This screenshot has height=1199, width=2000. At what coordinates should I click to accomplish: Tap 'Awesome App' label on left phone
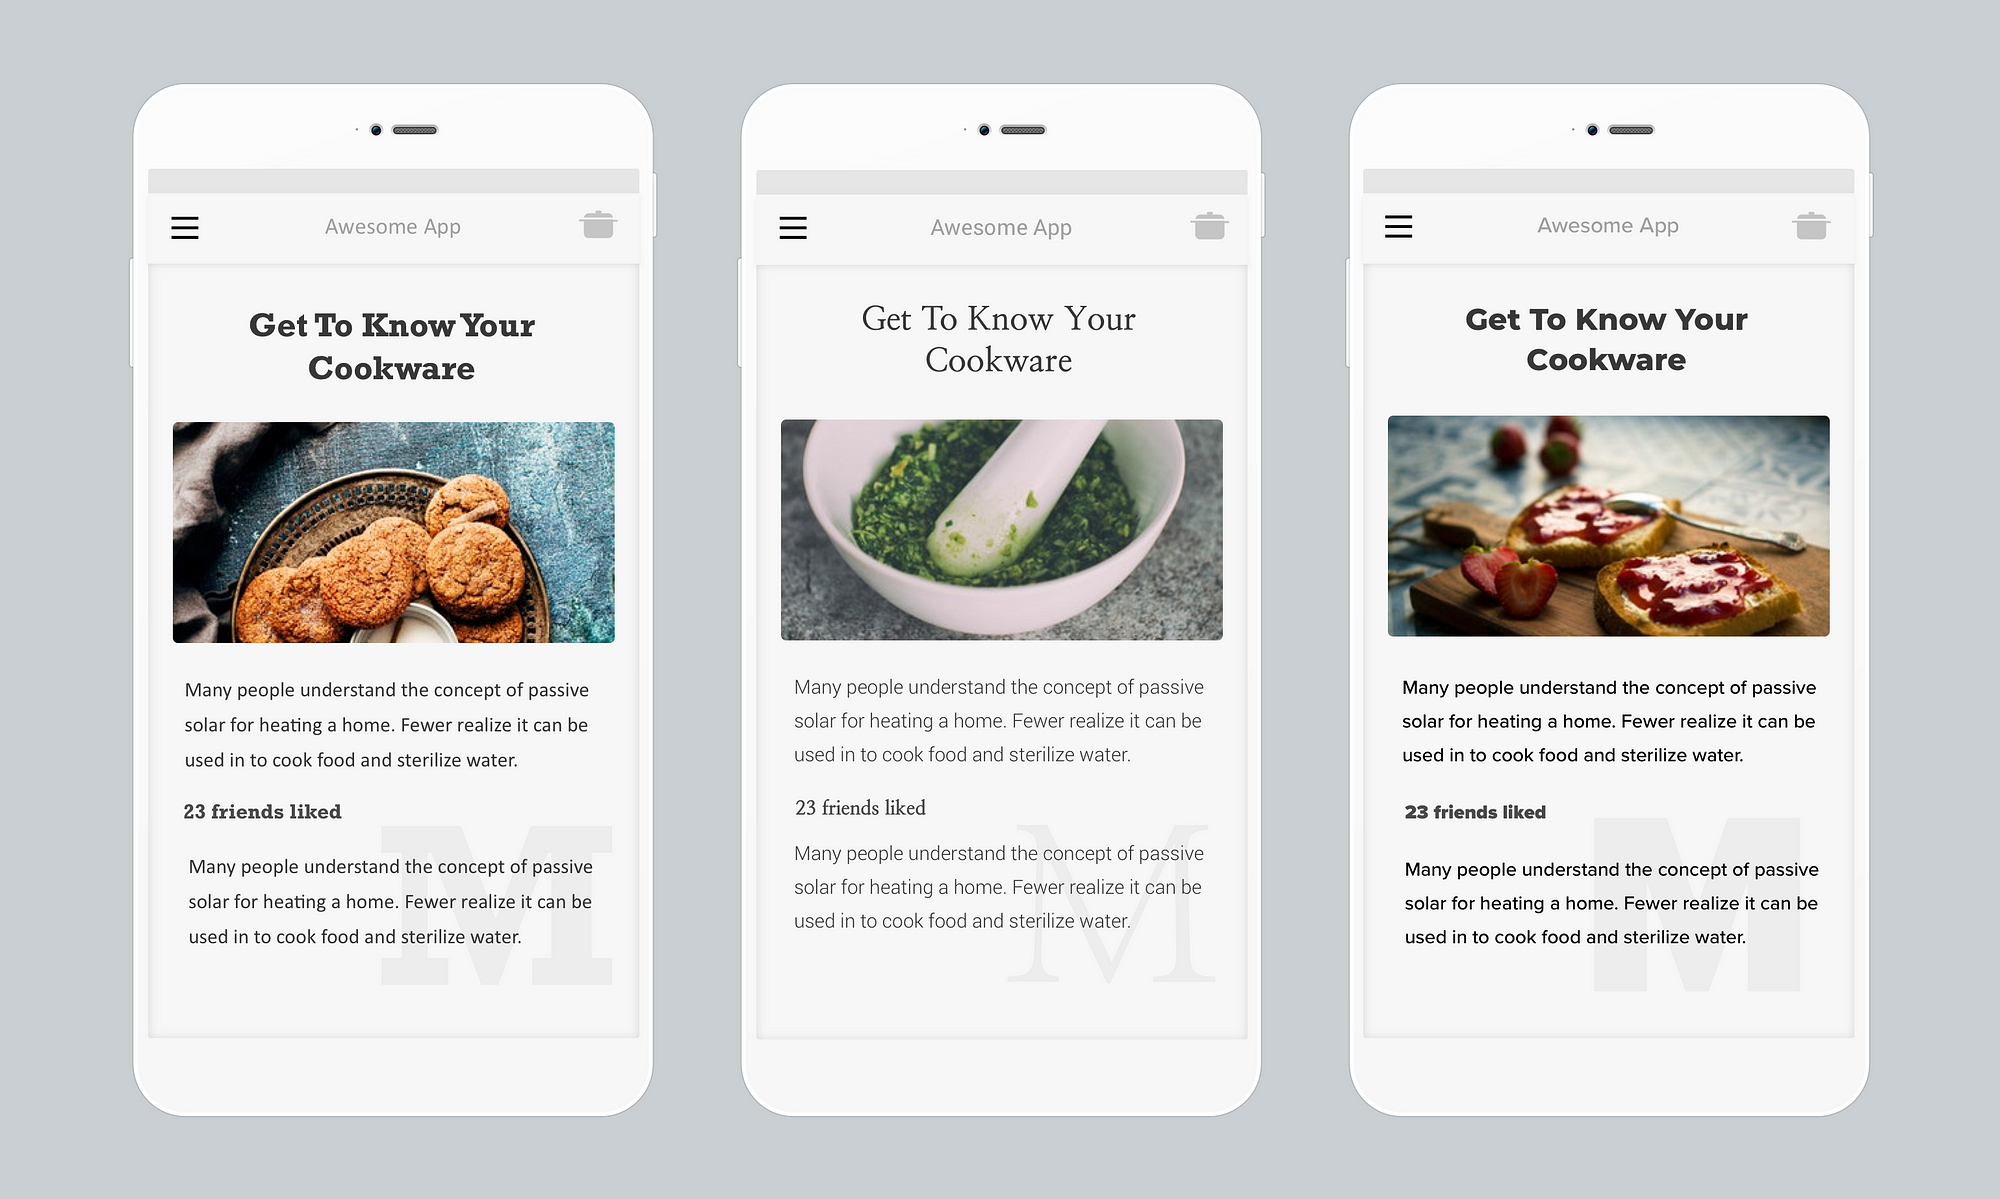click(x=394, y=226)
